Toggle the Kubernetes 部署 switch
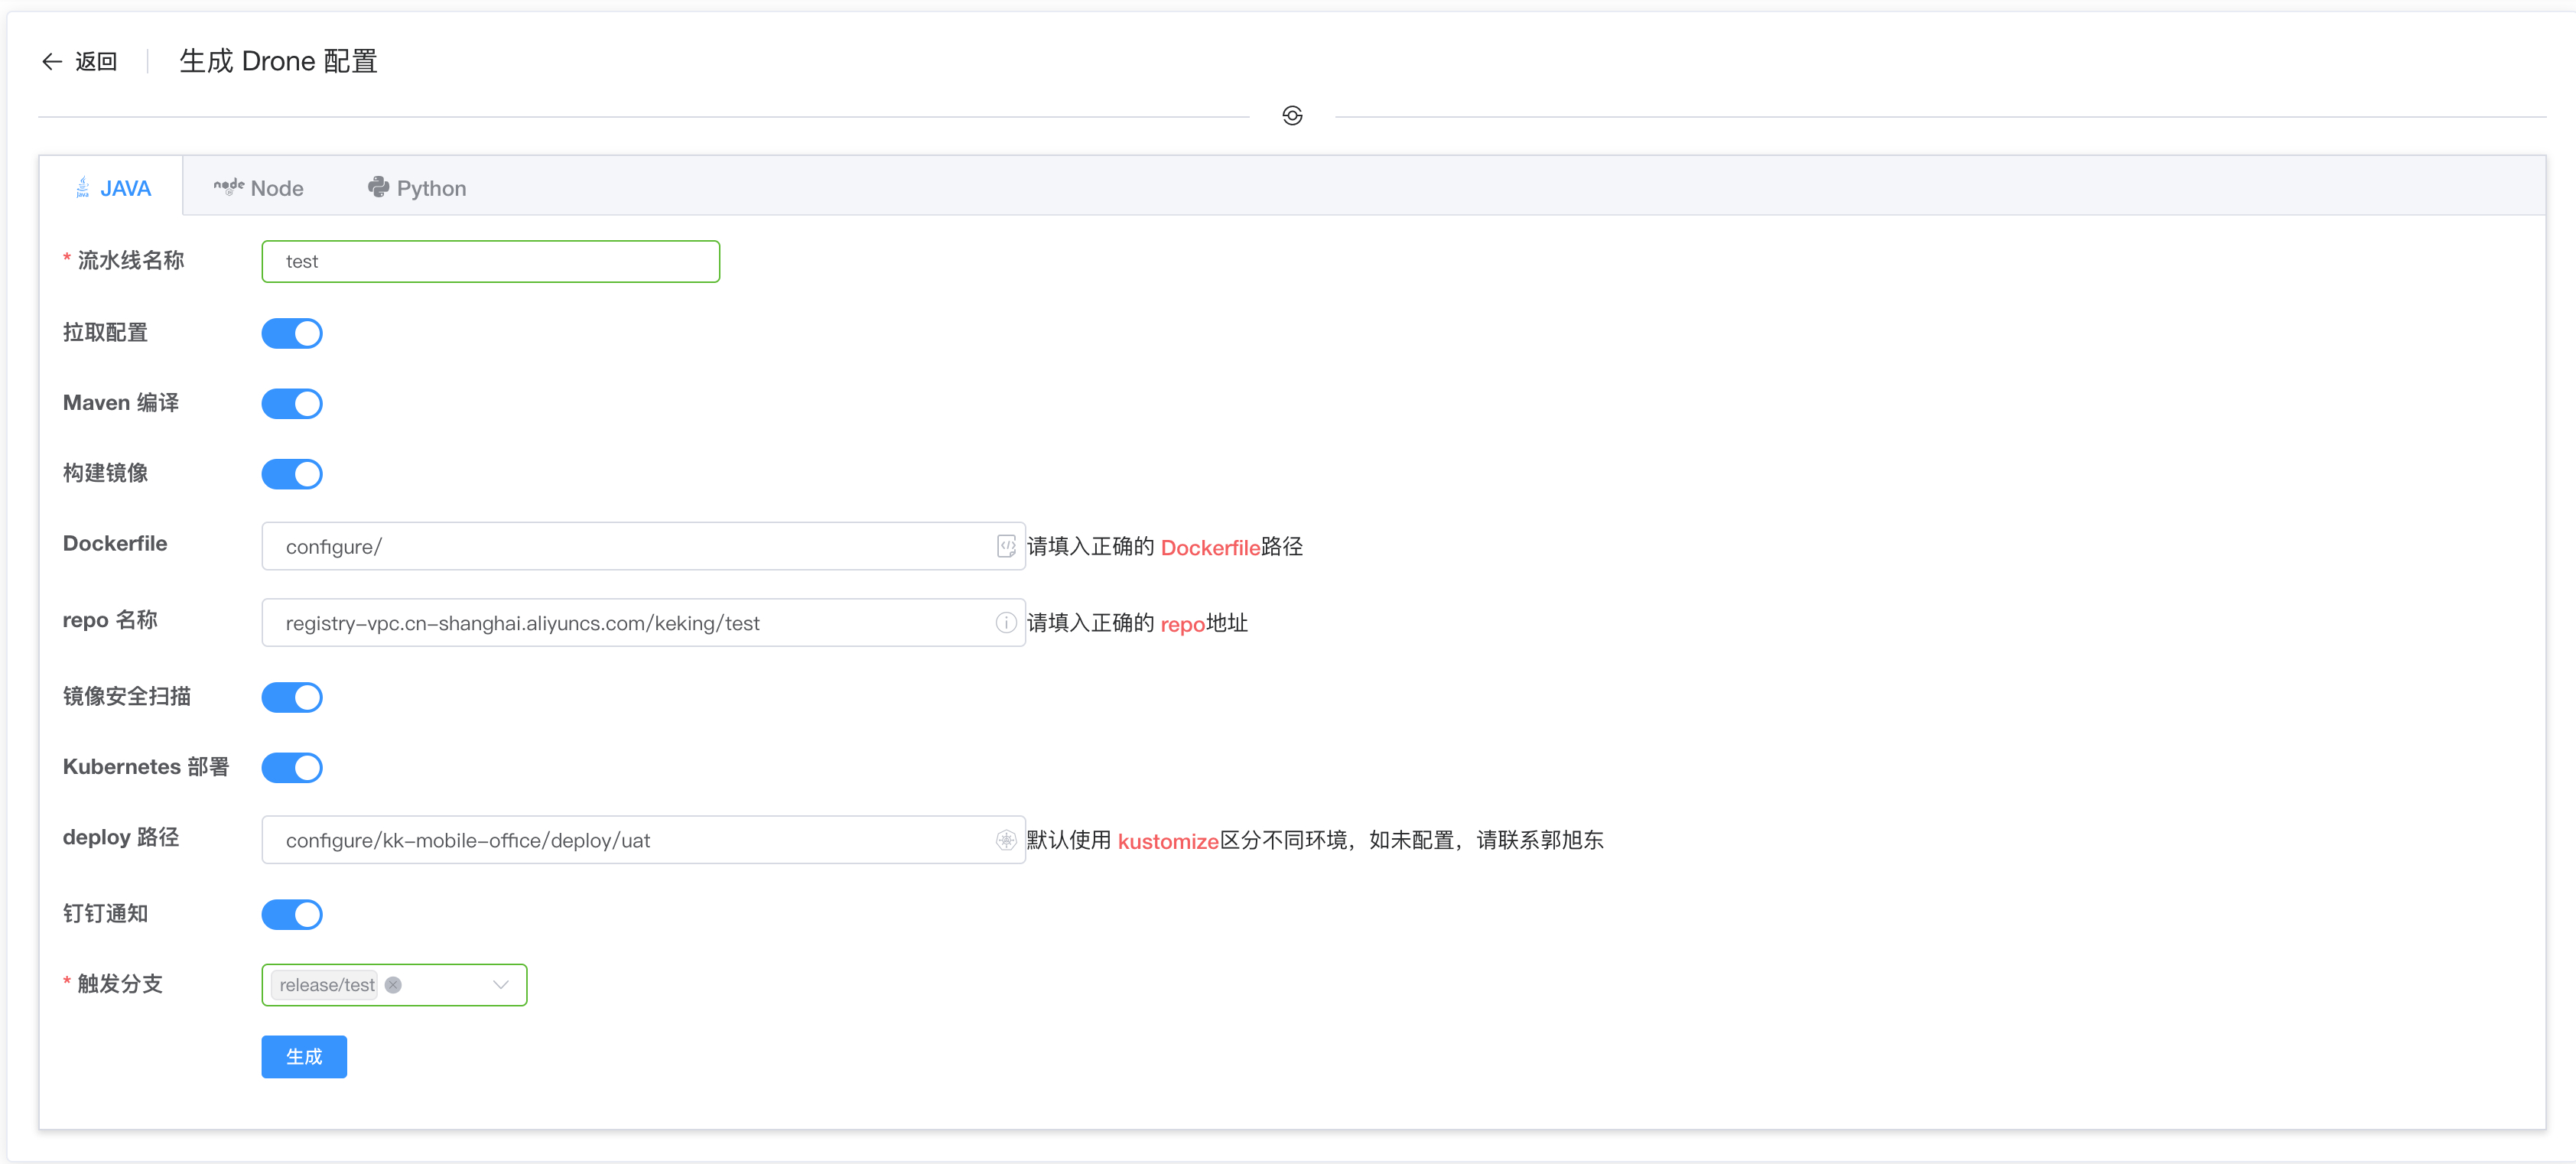This screenshot has width=2576, height=1164. tap(292, 768)
